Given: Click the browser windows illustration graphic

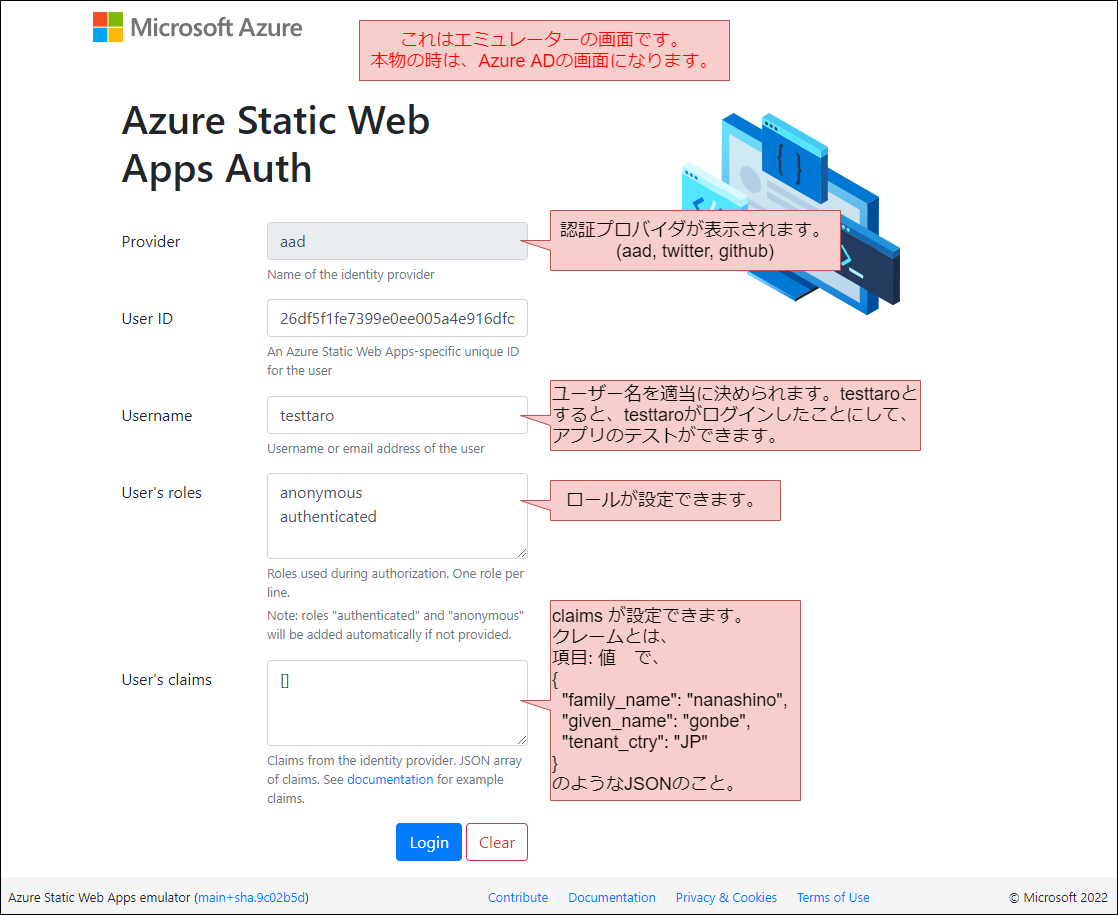Looking at the screenshot, I should click(x=791, y=213).
